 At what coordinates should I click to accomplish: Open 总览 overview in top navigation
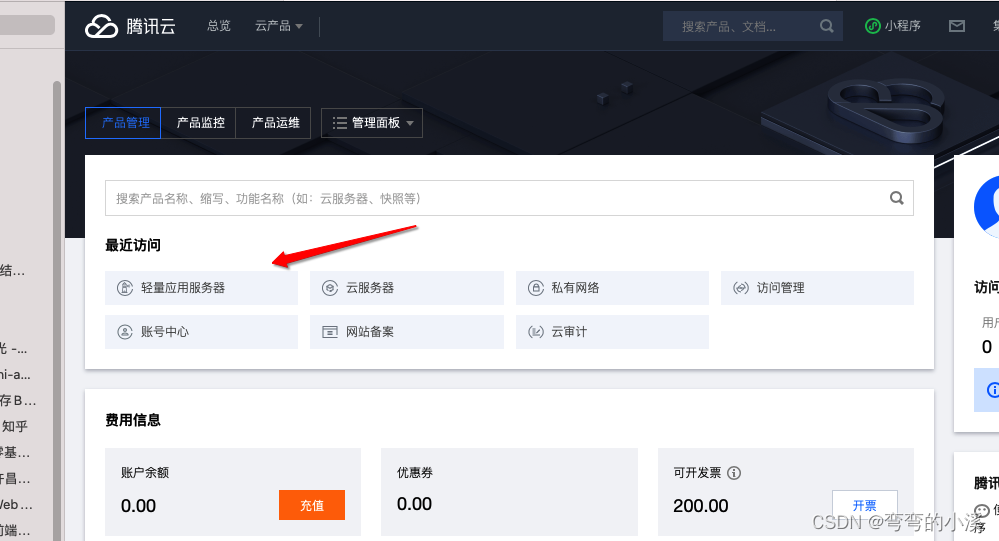[x=219, y=25]
